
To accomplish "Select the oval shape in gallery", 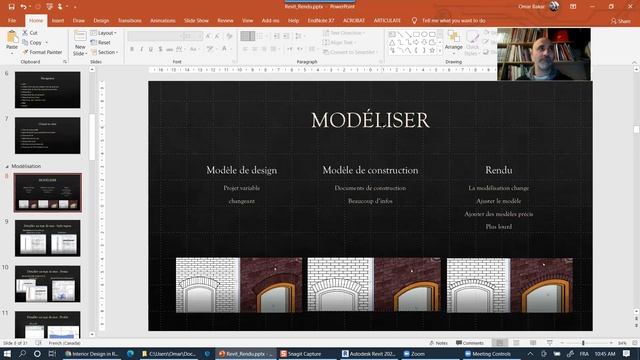I will pyautogui.click(x=424, y=34).
